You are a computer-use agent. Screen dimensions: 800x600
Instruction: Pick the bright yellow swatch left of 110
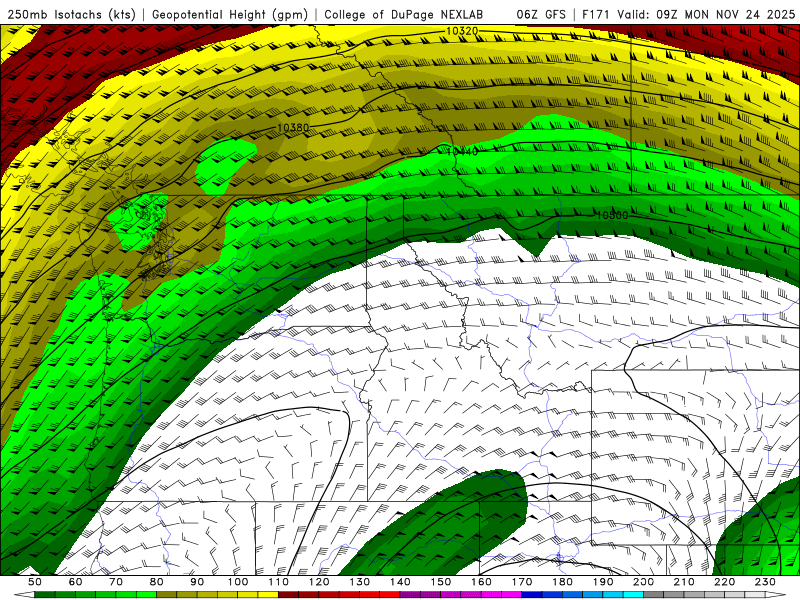tap(268, 595)
